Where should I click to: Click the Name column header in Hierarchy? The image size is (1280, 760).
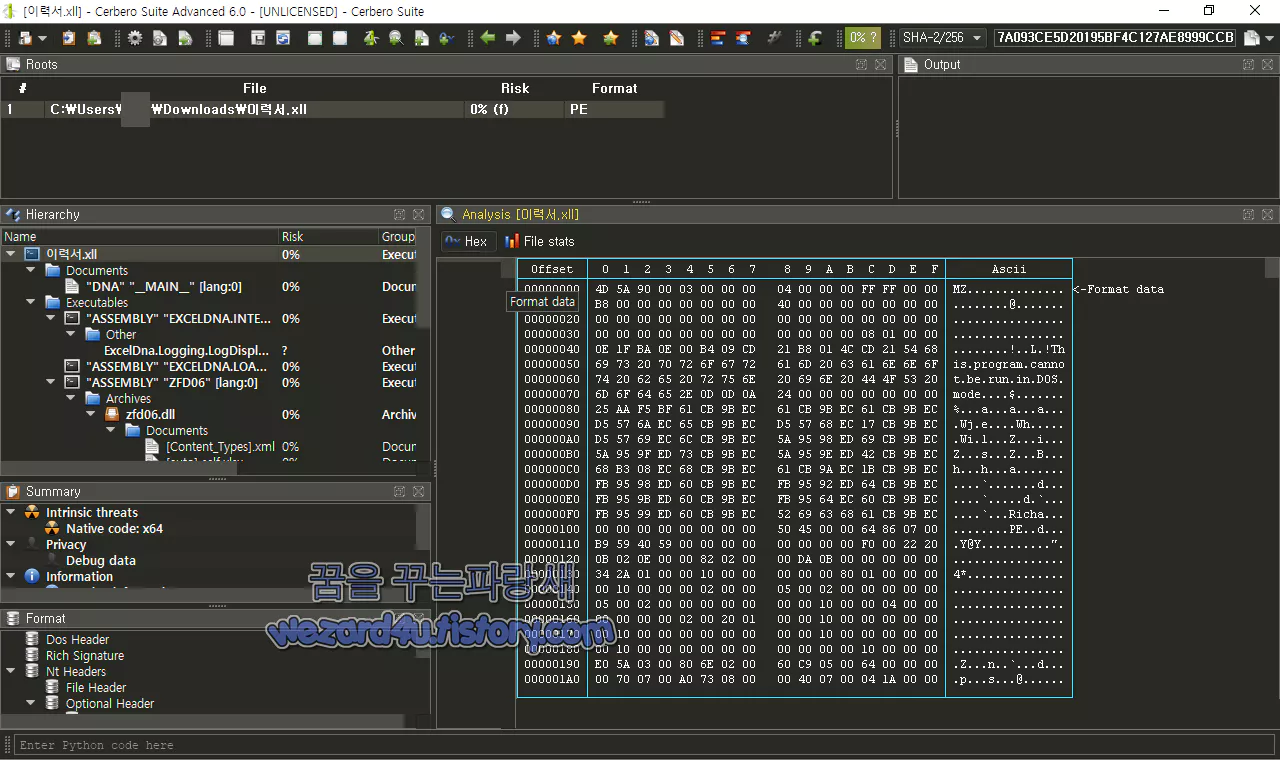tap(140, 236)
